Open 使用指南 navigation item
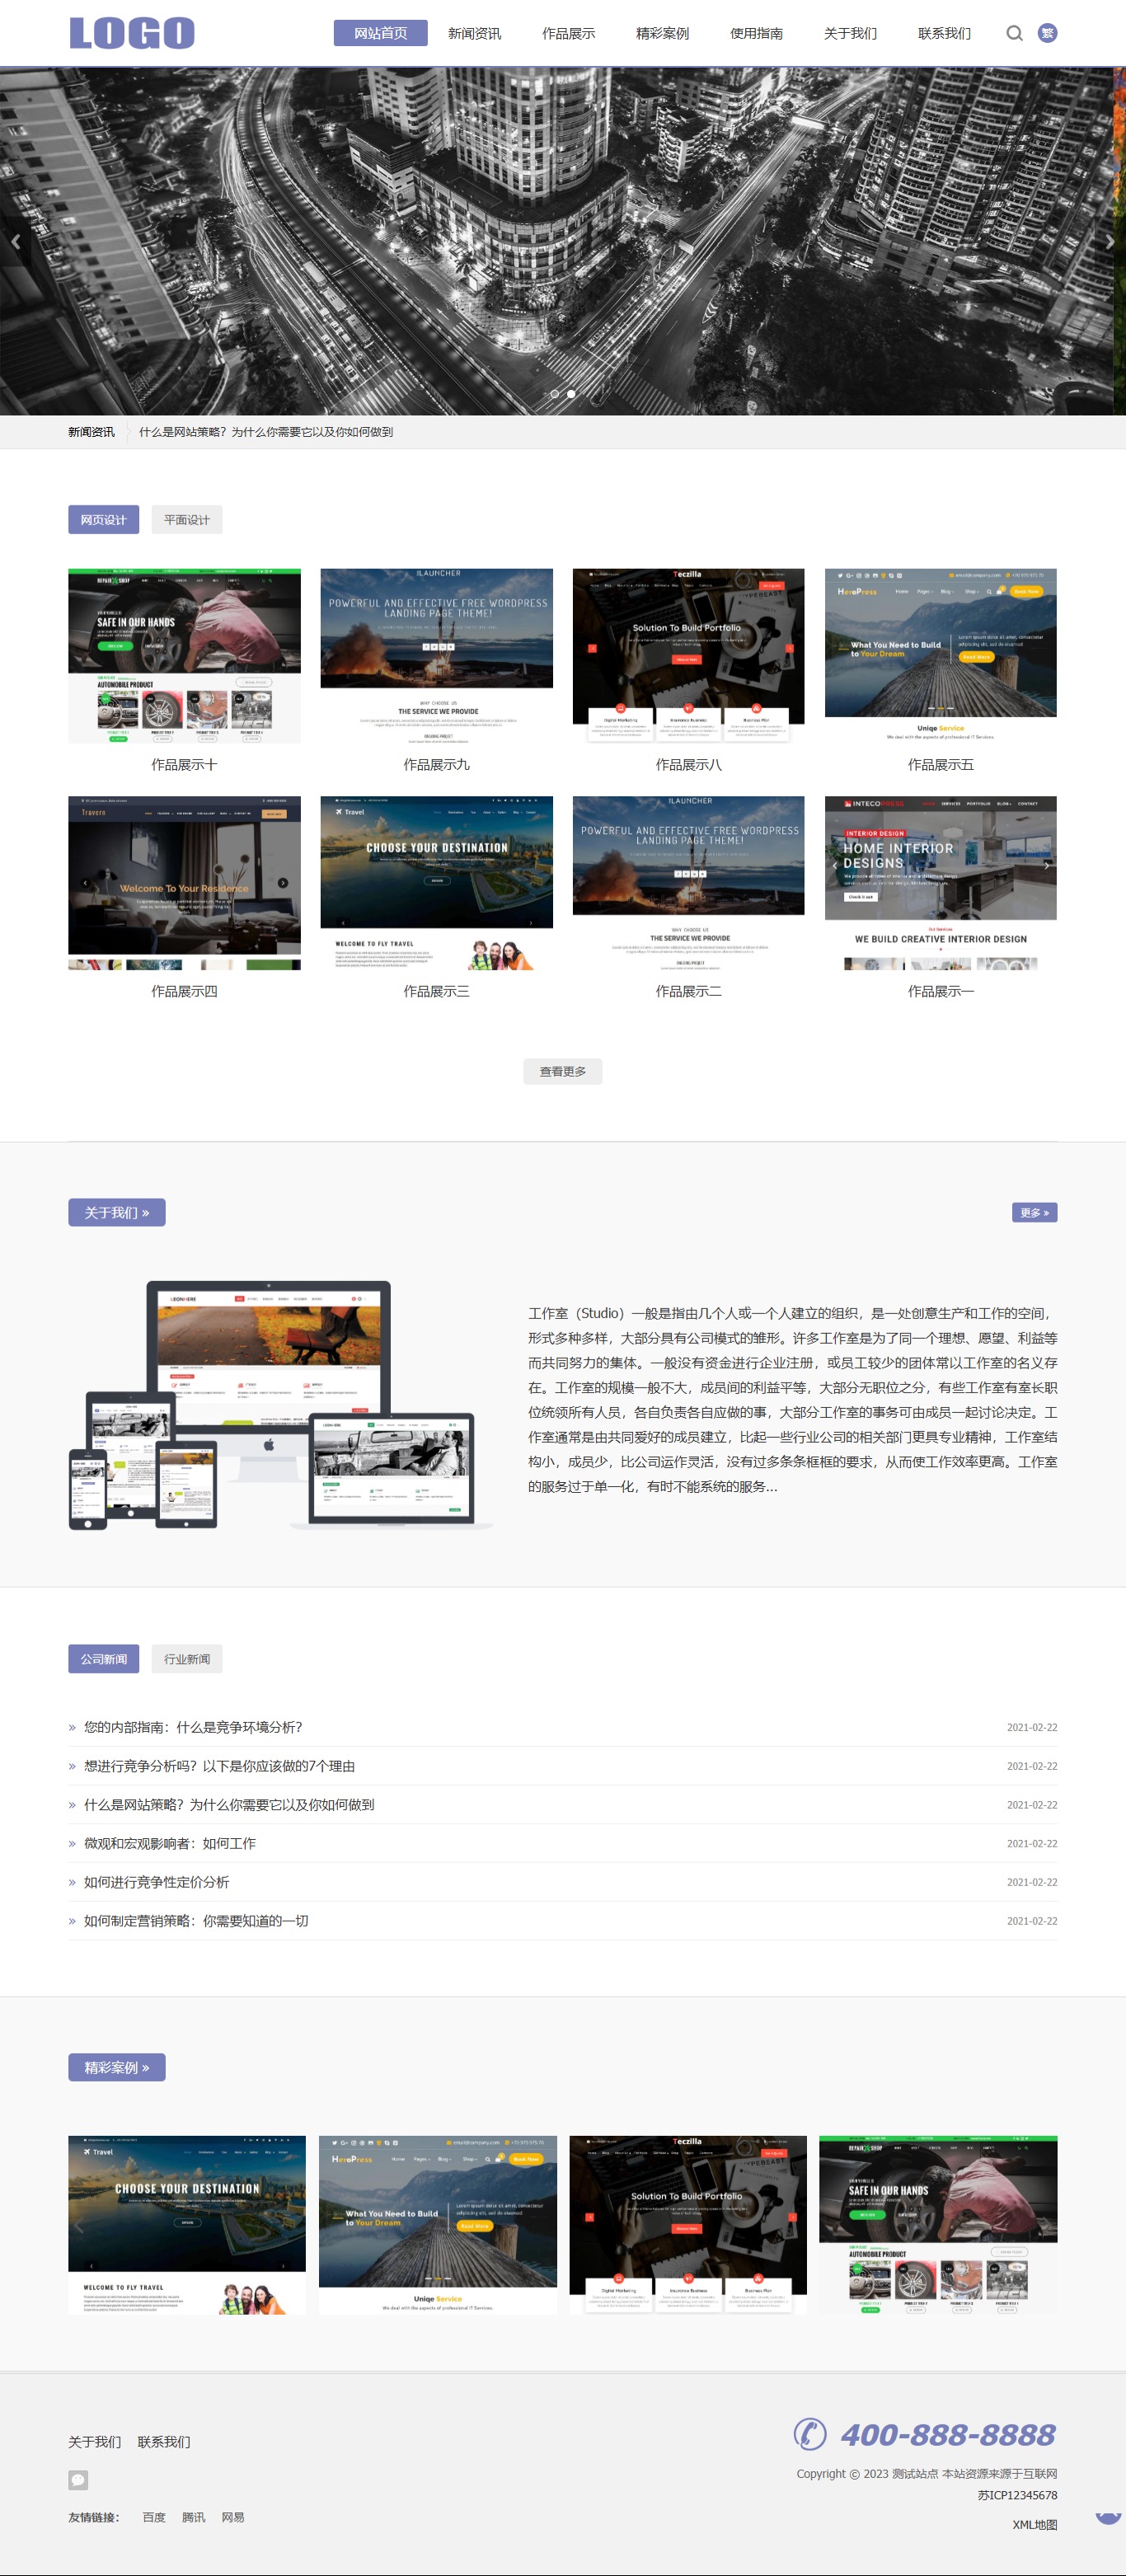Viewport: 1126px width, 2576px height. pos(756,33)
